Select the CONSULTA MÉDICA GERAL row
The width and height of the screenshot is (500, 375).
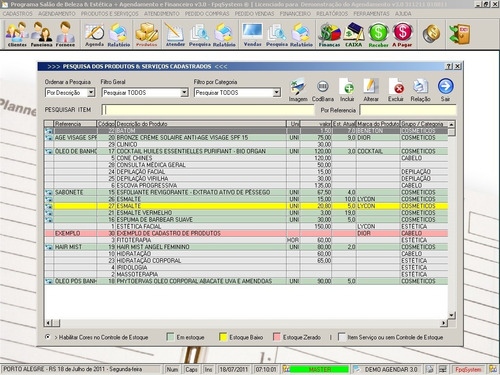pyautogui.click(x=246, y=165)
